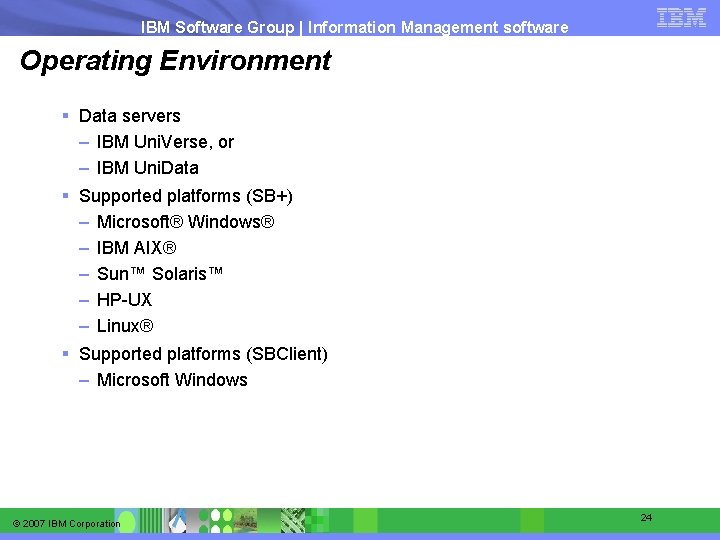Screen dimensions: 720x540
Task: Click 'Microsoft Windows' under SBClient
Action: [x=172, y=380]
